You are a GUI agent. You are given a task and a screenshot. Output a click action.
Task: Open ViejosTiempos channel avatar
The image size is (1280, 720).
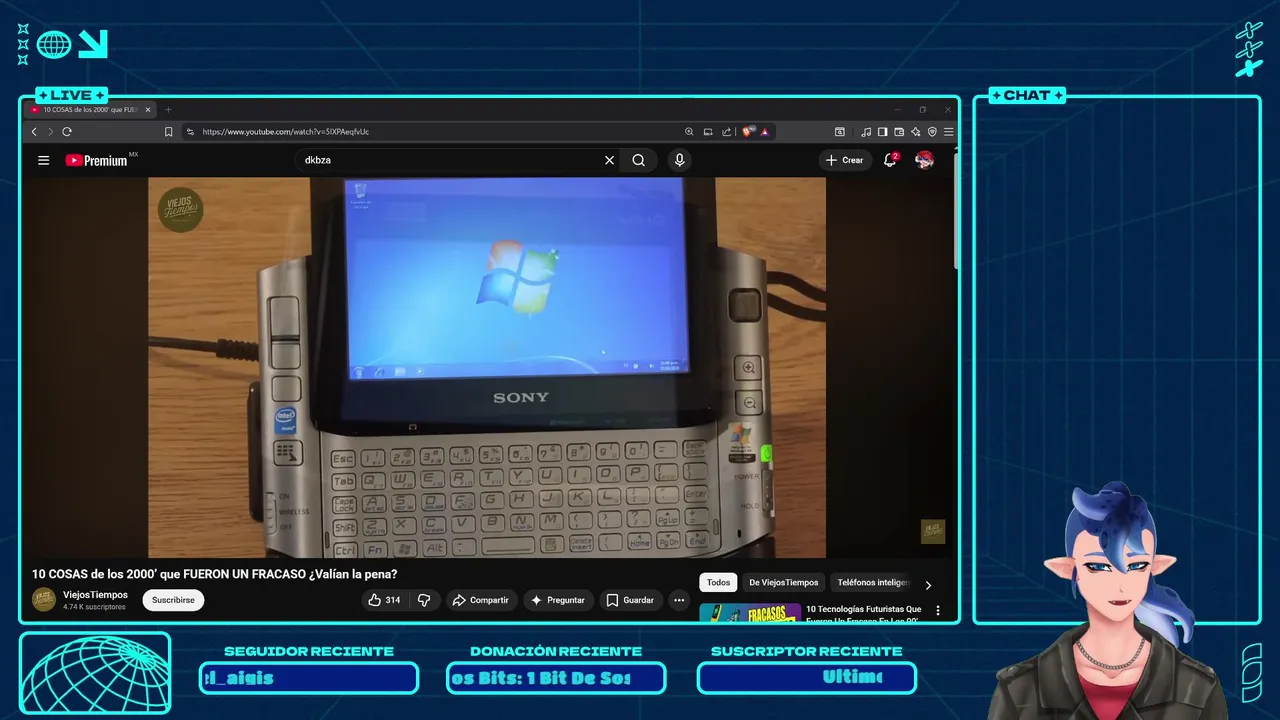[x=44, y=599]
